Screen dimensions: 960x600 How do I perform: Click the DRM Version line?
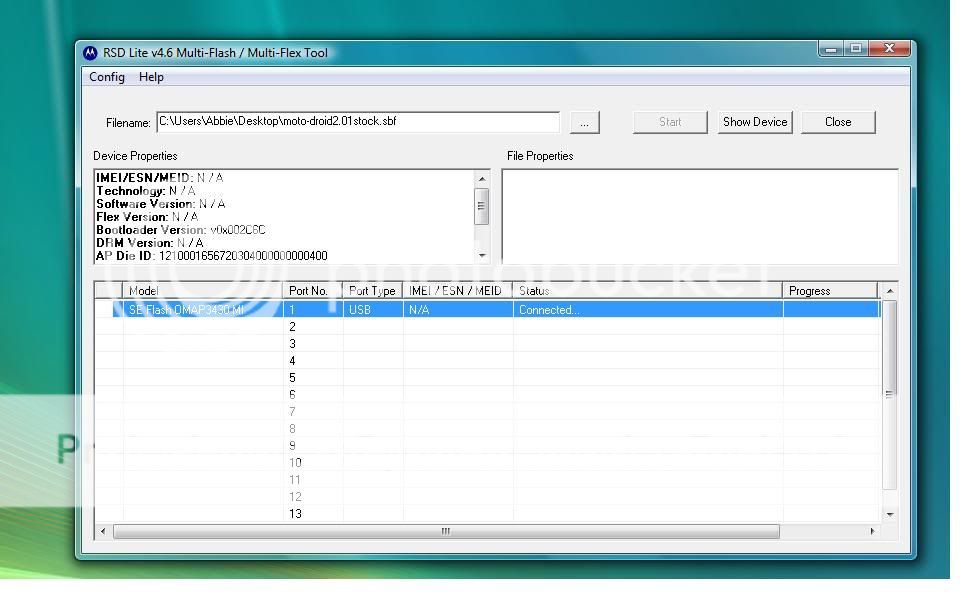(x=149, y=243)
